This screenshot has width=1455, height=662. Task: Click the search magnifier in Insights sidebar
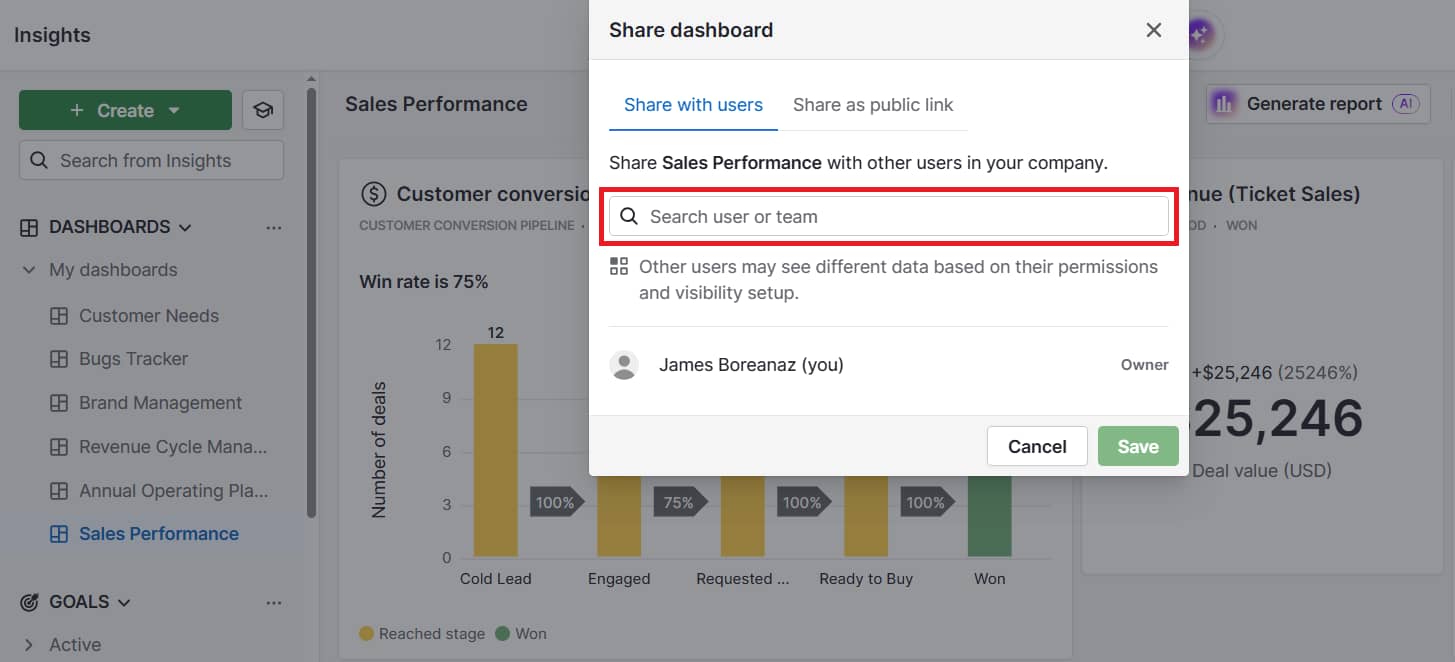click(x=39, y=160)
